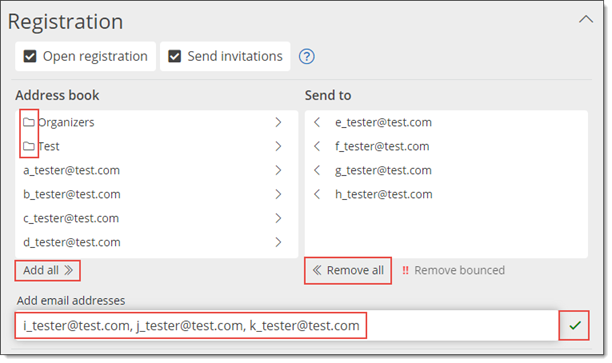Viewport: 612px width, 363px height.
Task: Select the Organizers group name
Action: click(x=66, y=123)
